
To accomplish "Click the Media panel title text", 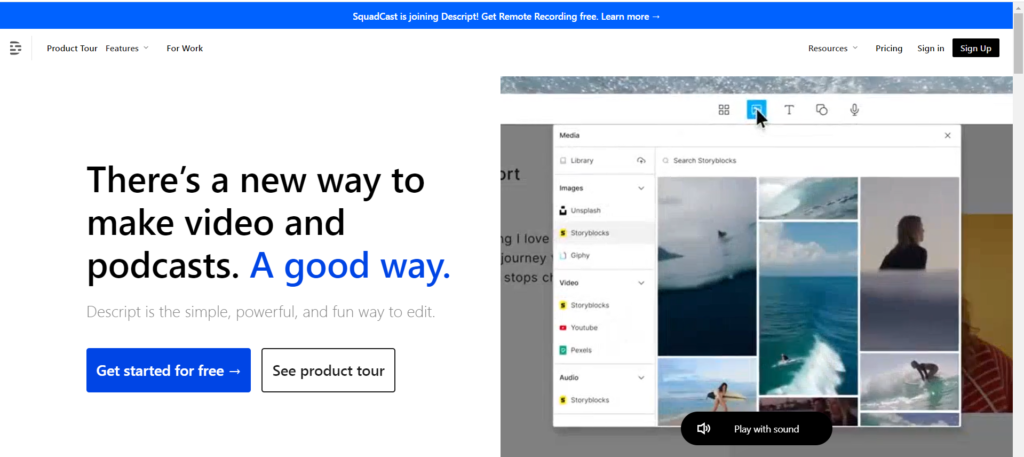I will click(x=569, y=136).
